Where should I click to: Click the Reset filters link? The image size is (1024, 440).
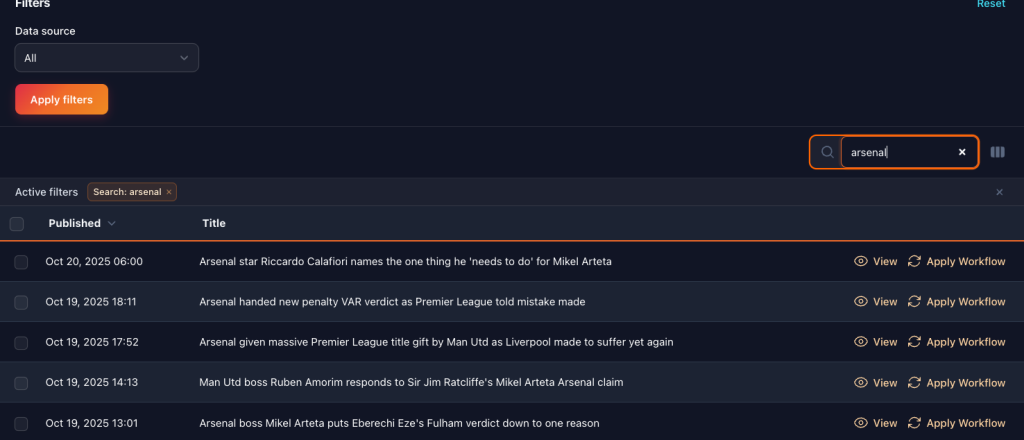[x=990, y=4]
